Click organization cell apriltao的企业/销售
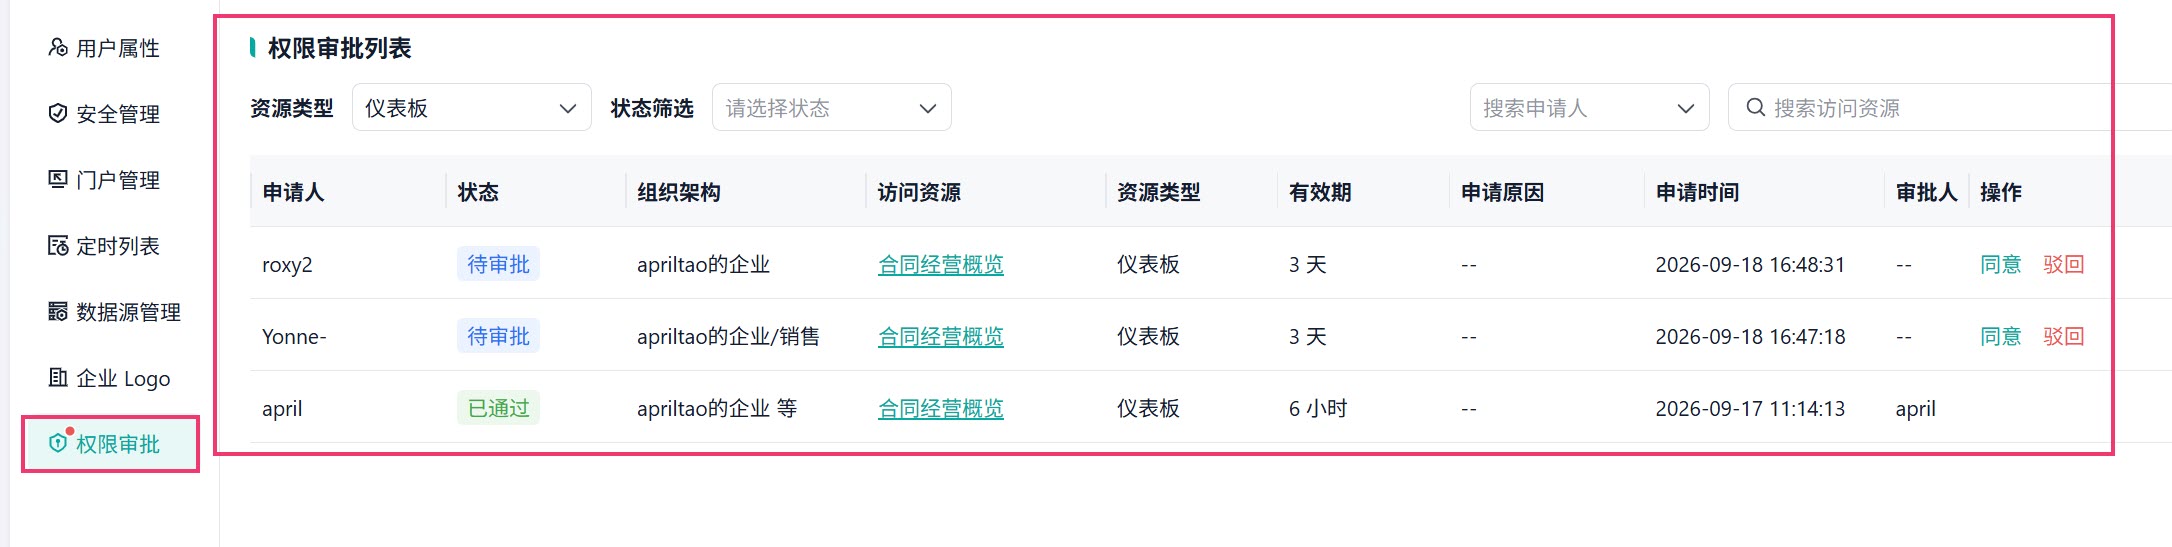 pyautogui.click(x=728, y=337)
